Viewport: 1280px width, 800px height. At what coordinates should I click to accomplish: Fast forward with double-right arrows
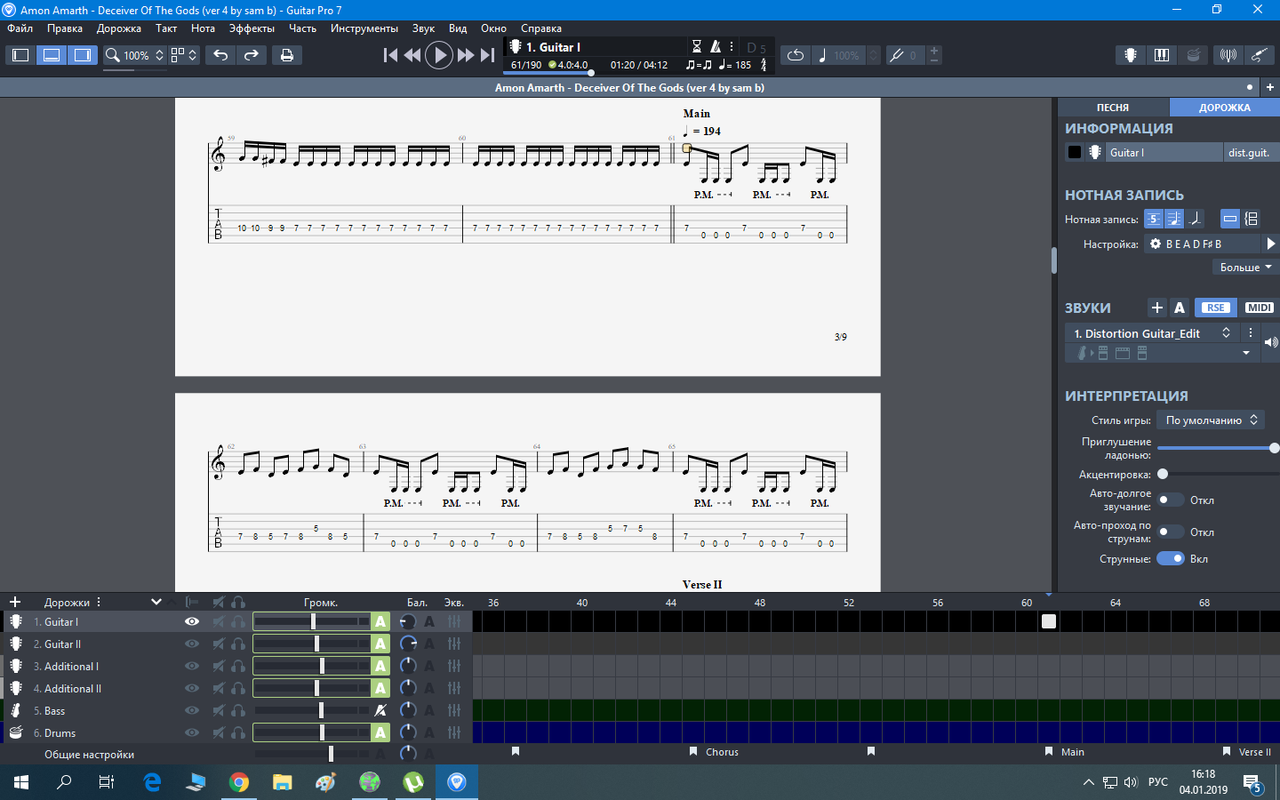pos(465,55)
